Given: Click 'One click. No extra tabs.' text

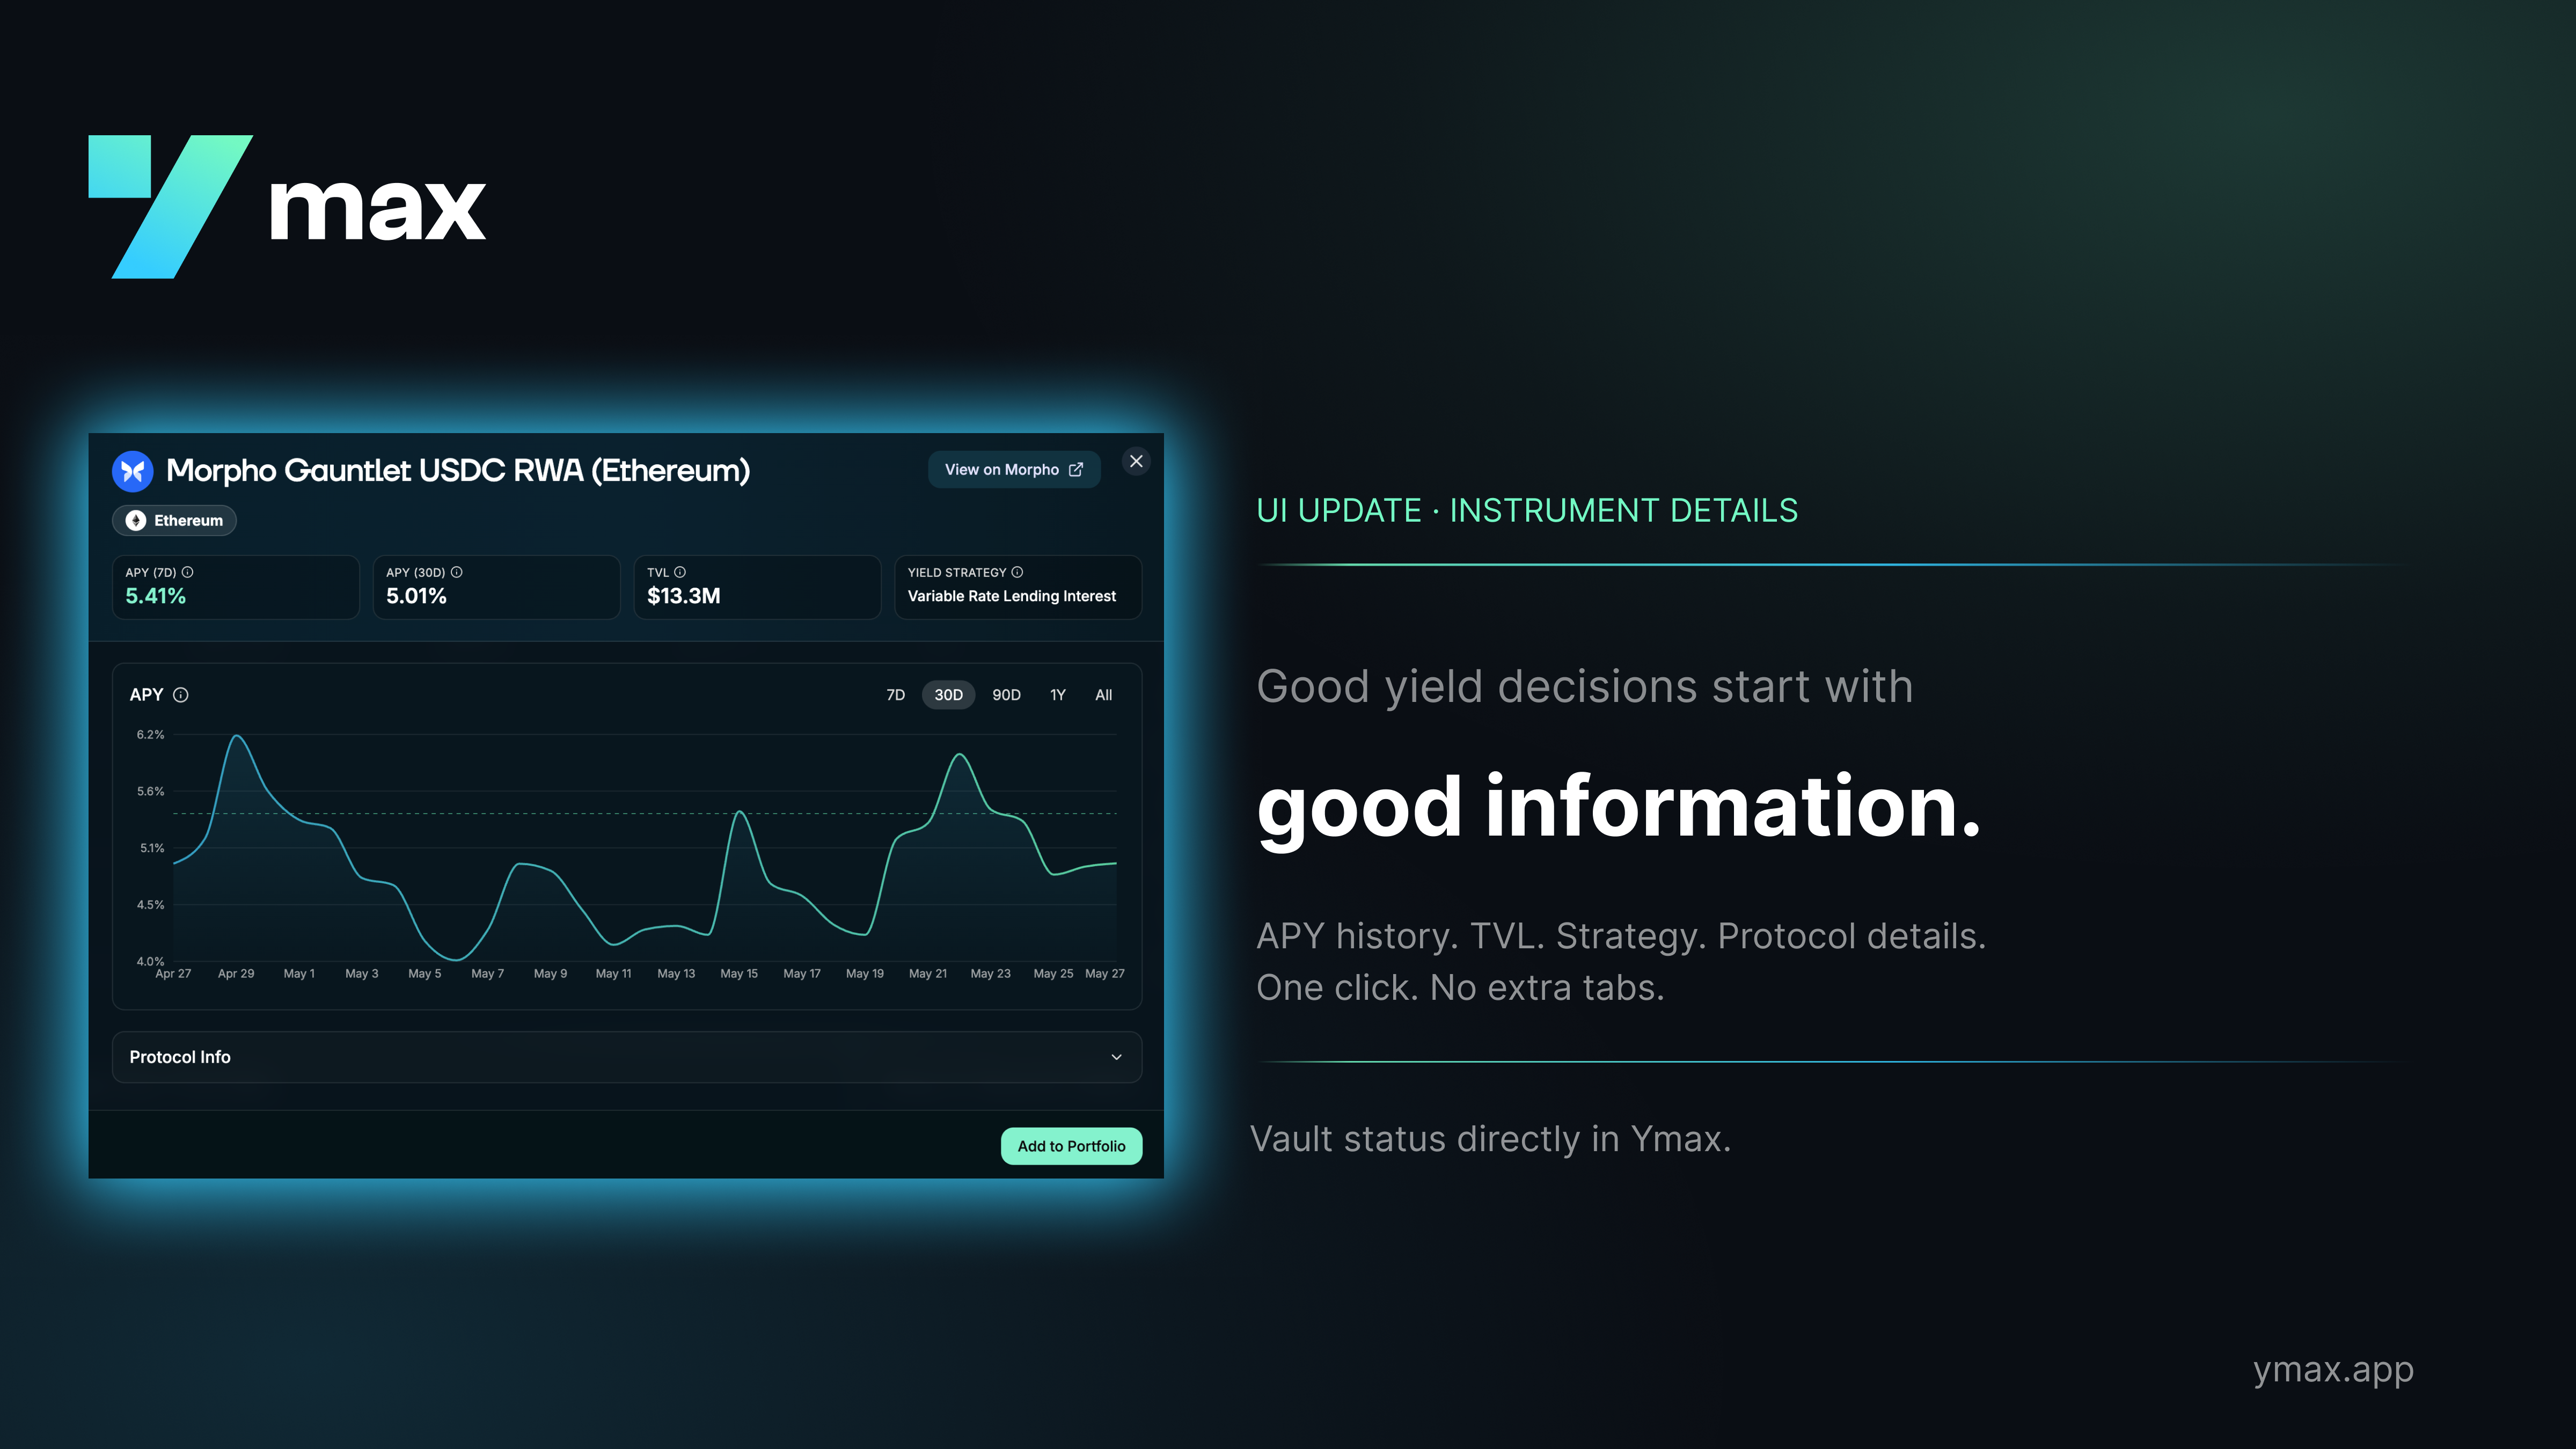Looking at the screenshot, I should [1461, 988].
